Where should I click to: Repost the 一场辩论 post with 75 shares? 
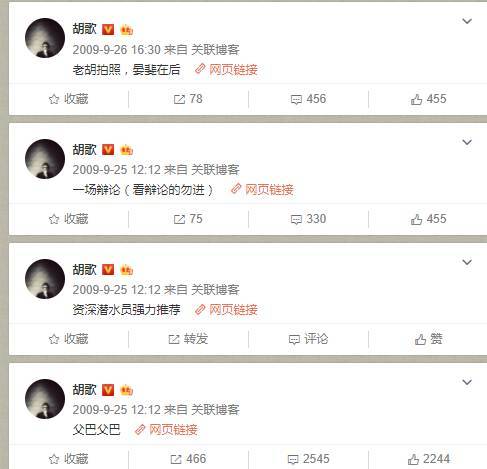[188, 219]
